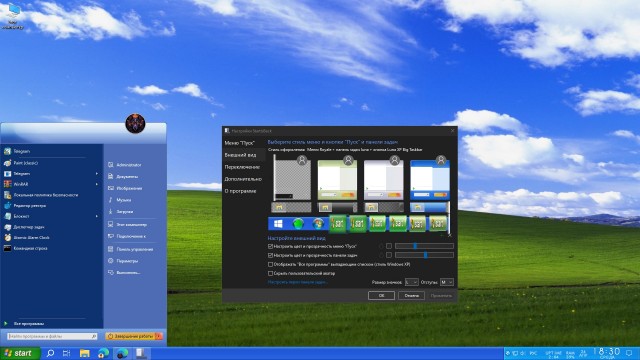640x360 pixels.
Task: Expand the shutdown options arrow
Action: [159, 336]
